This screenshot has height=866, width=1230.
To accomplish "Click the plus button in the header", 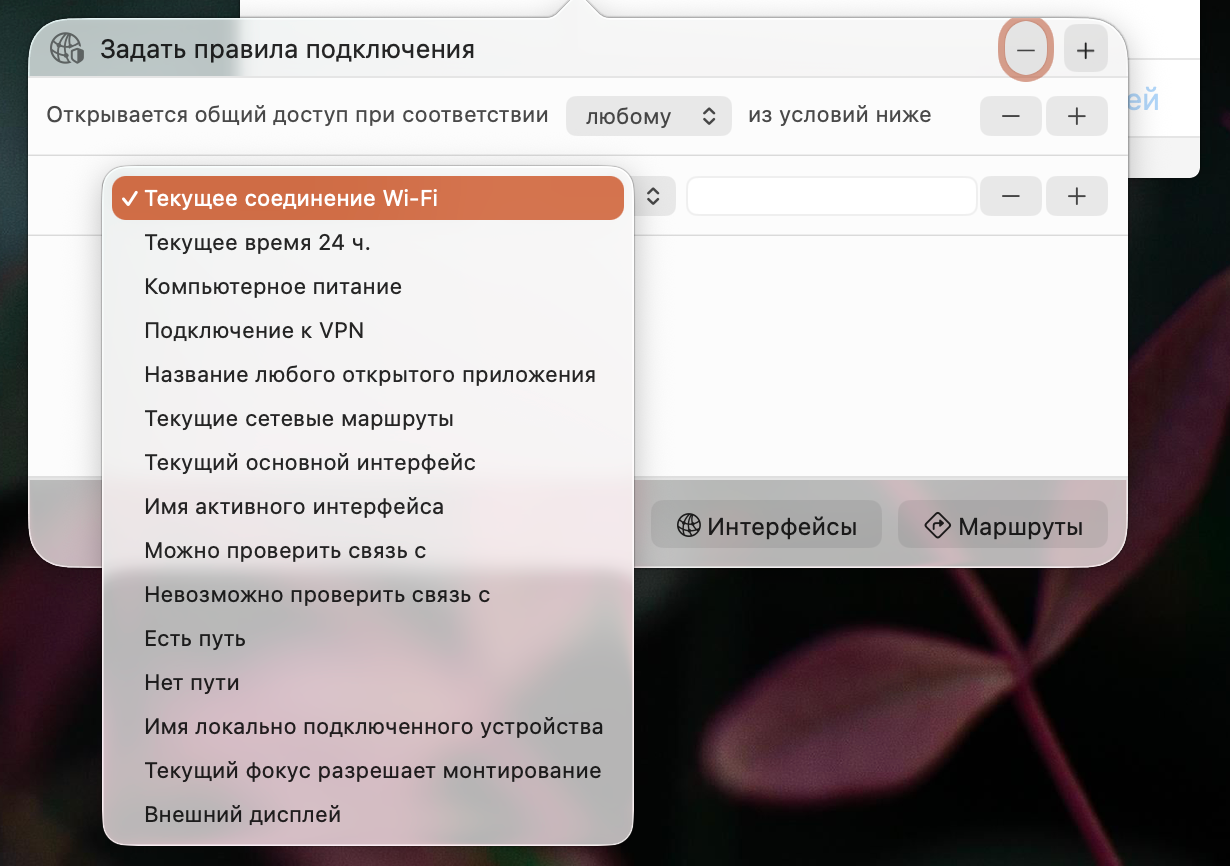I will (1085, 50).
